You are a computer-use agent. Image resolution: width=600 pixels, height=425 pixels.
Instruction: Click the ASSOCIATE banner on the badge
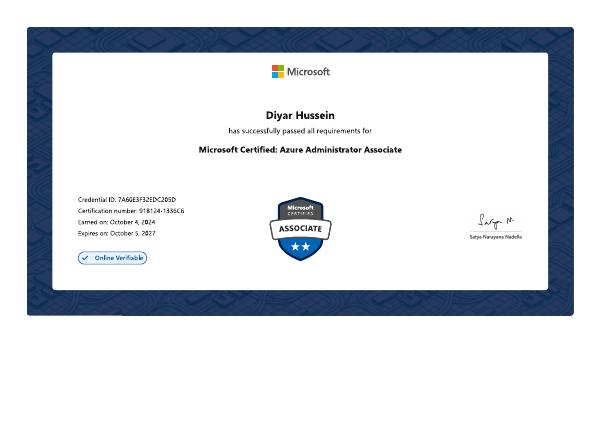coord(300,229)
